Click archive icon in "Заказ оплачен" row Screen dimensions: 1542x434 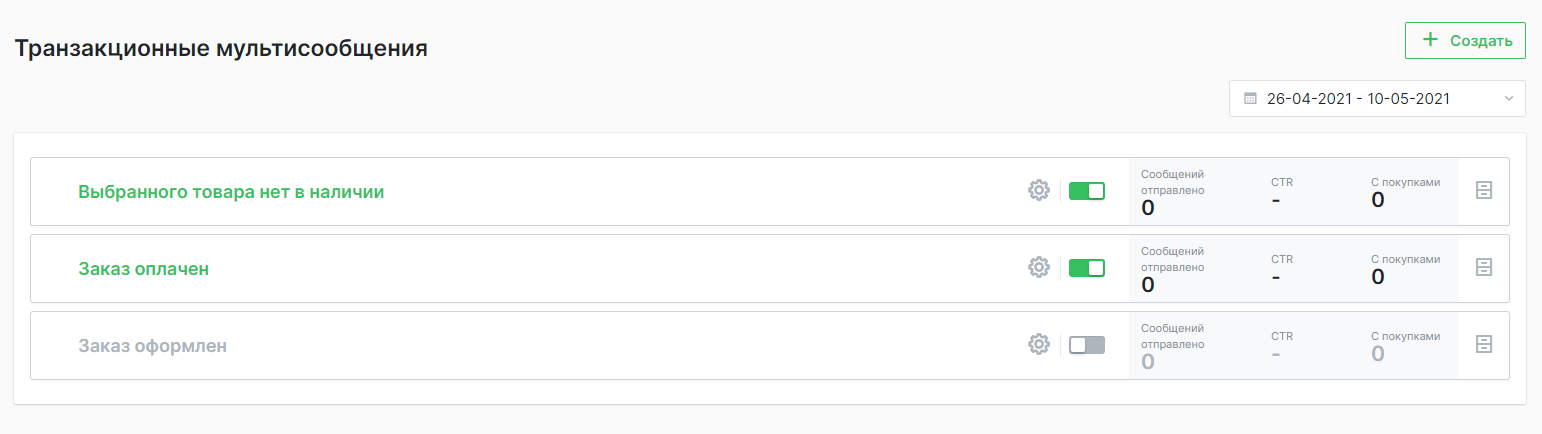click(1484, 268)
